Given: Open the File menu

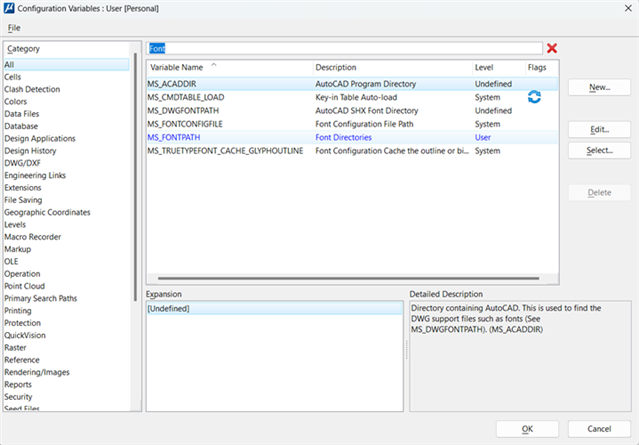Looking at the screenshot, I should pos(14,27).
